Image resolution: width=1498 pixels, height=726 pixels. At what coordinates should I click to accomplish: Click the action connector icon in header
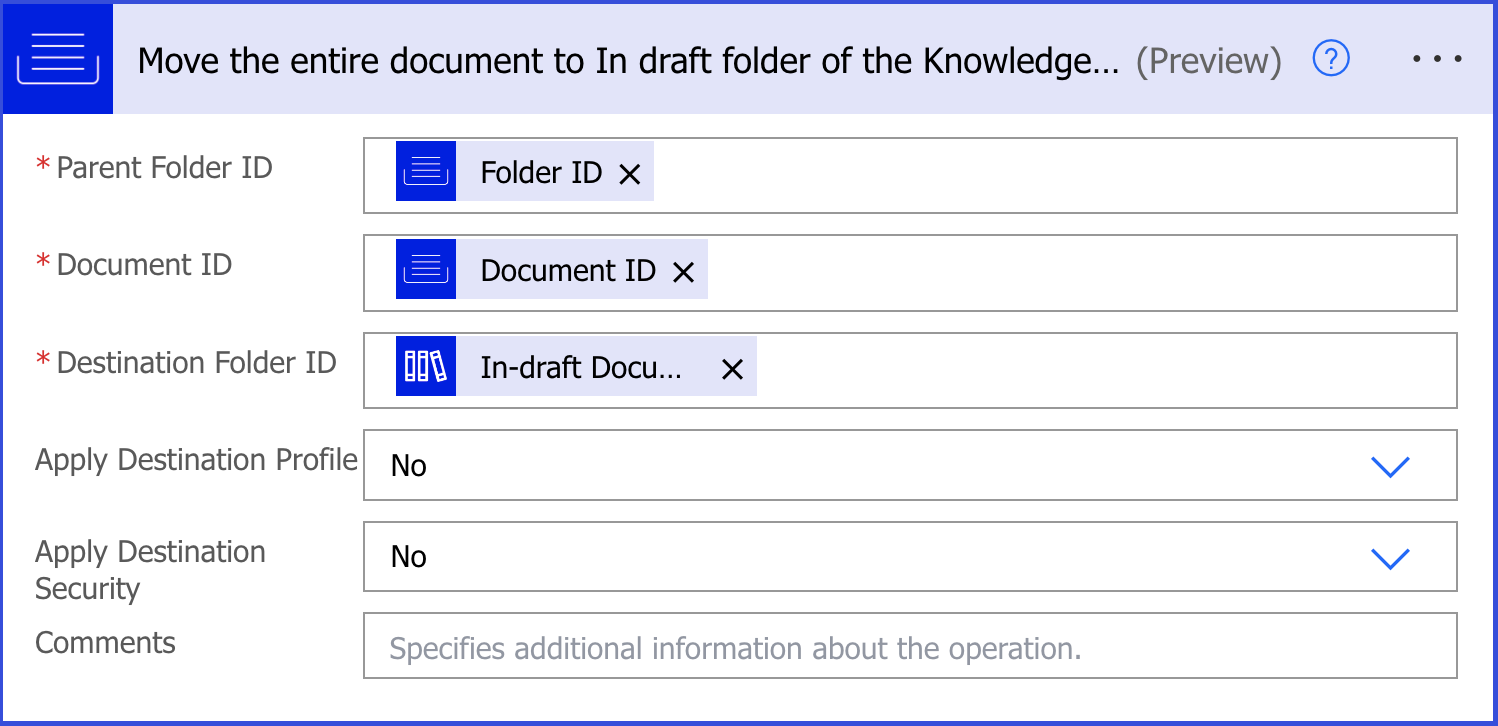click(x=57, y=59)
